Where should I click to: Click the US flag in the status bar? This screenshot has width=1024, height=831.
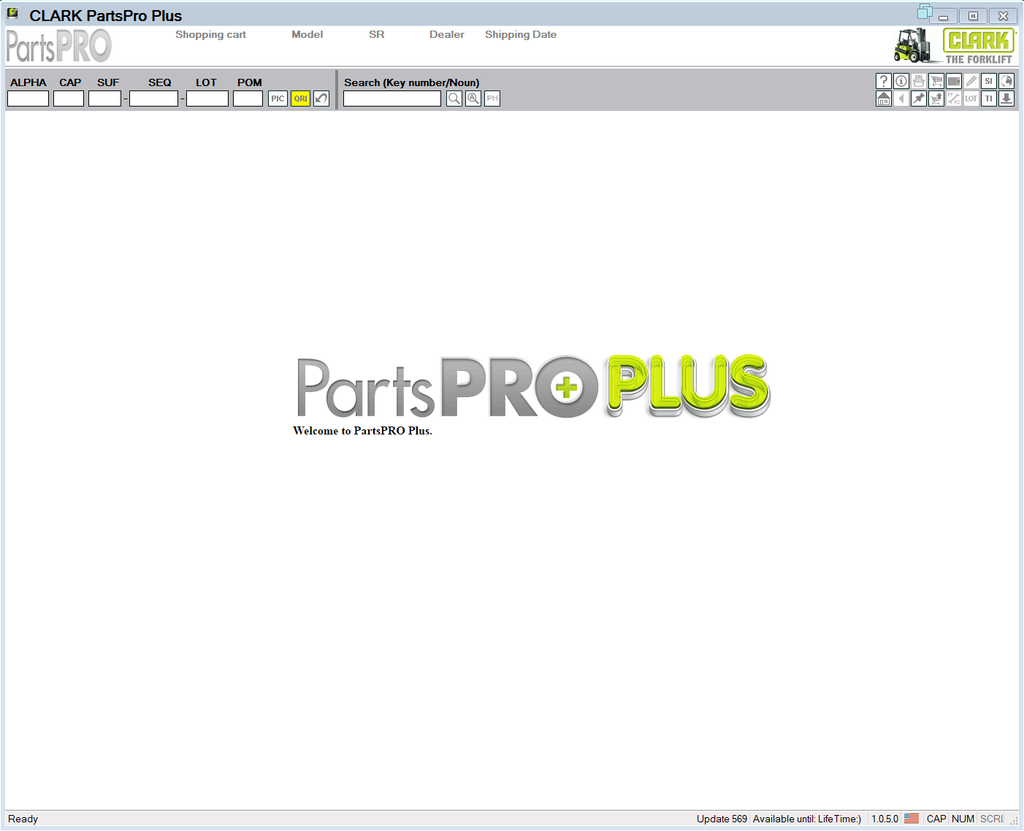pos(911,818)
